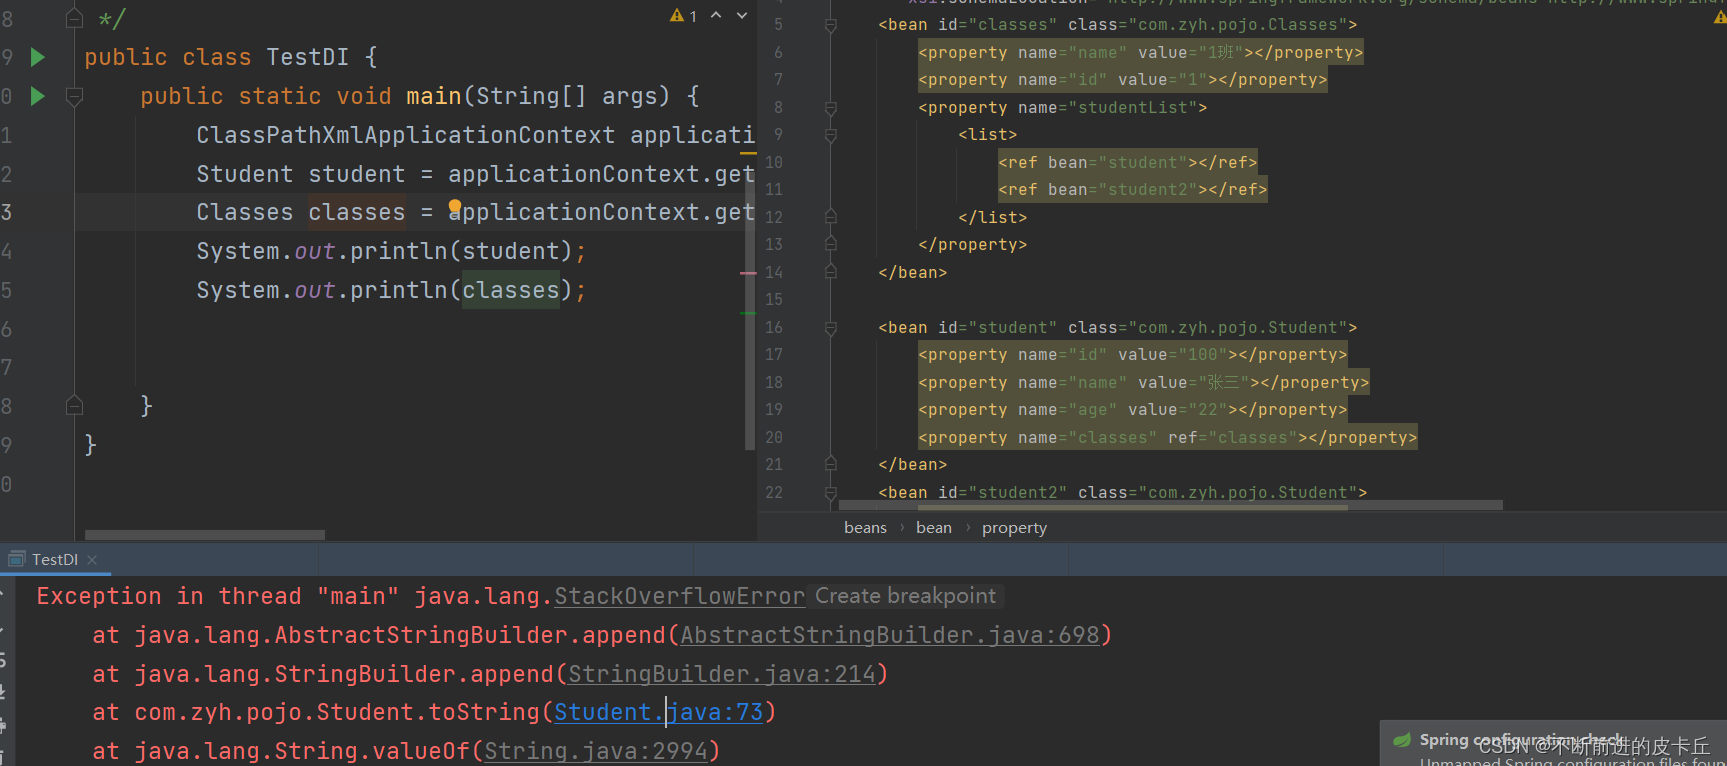Viewport: 1727px width, 766px height.
Task: Open the warning indicator showing 1 problem
Action: (x=684, y=16)
